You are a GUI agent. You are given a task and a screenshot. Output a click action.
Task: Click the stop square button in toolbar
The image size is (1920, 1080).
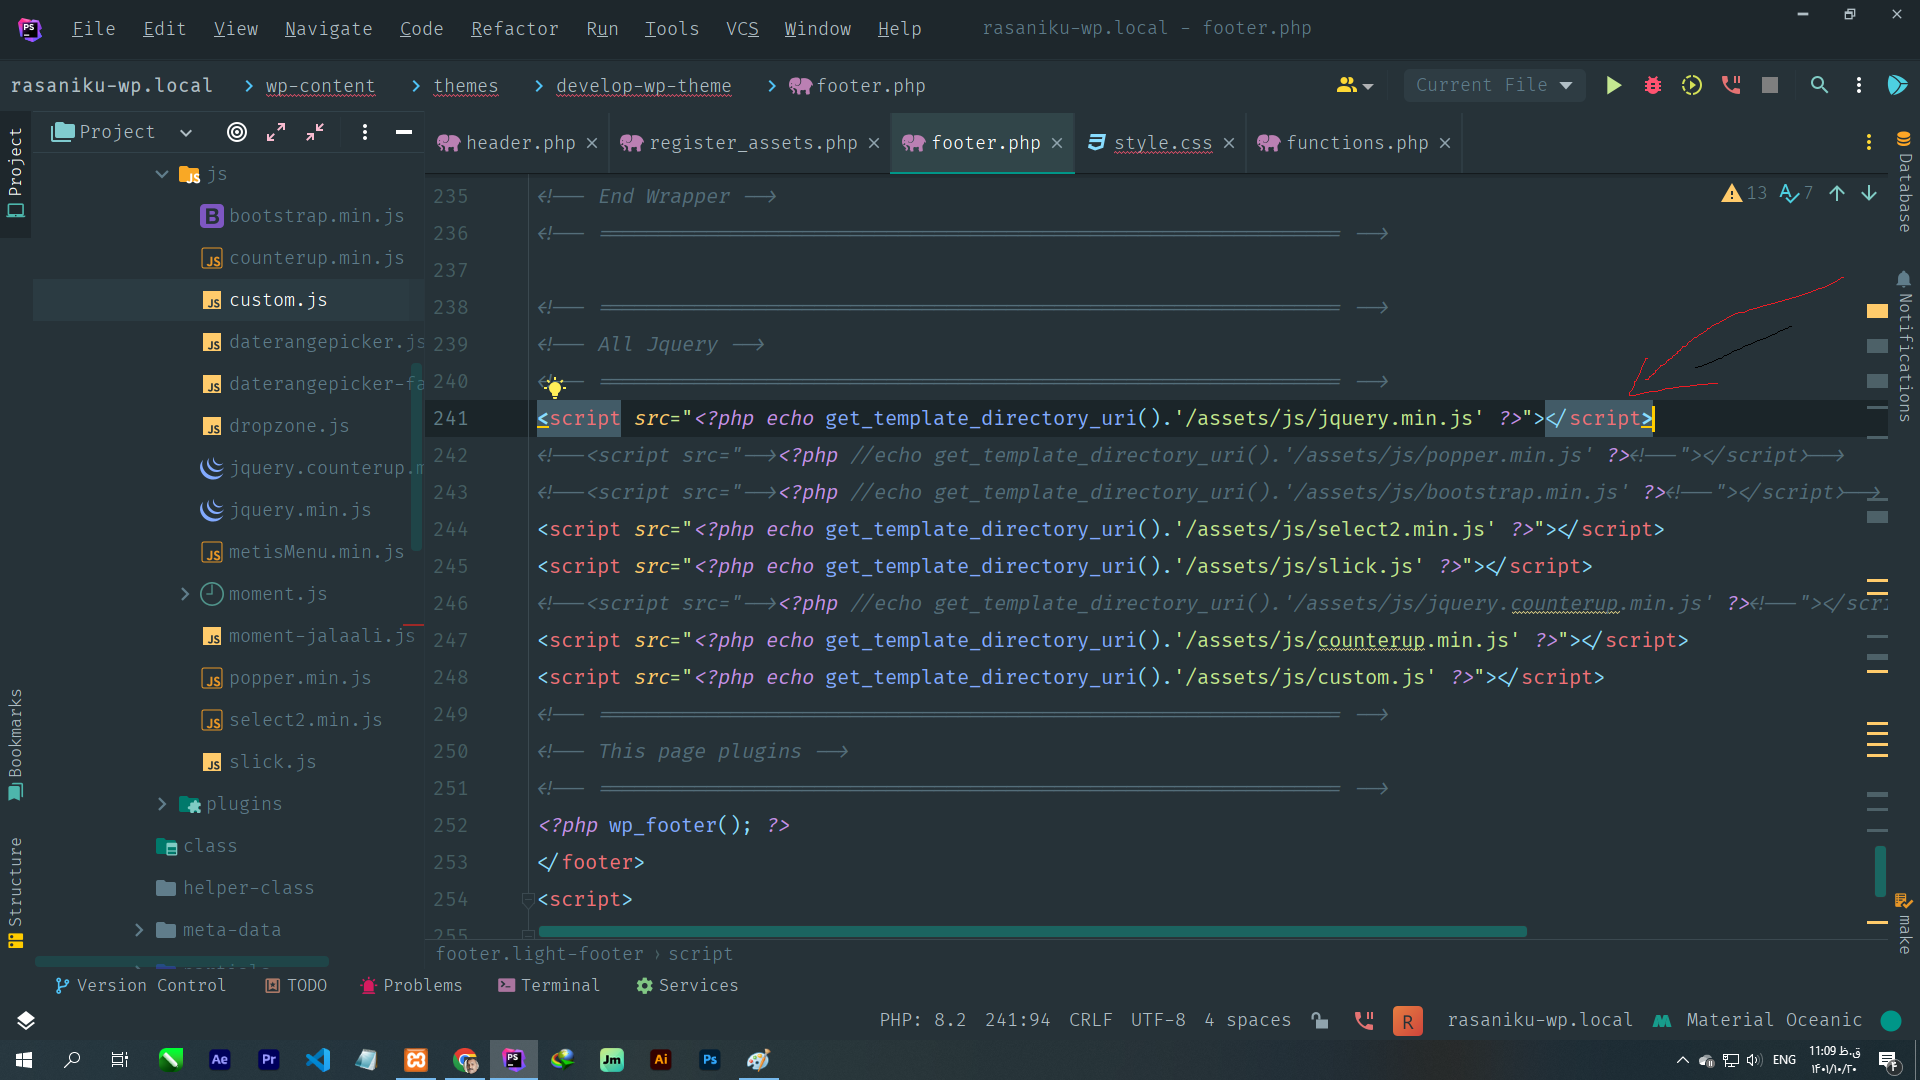point(1770,86)
